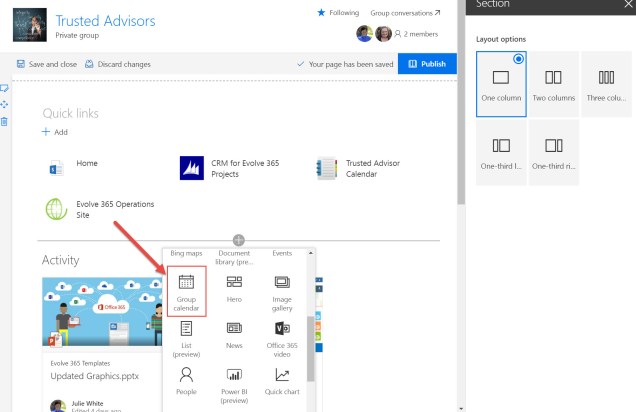Choose the Two columns layout

(x=554, y=82)
